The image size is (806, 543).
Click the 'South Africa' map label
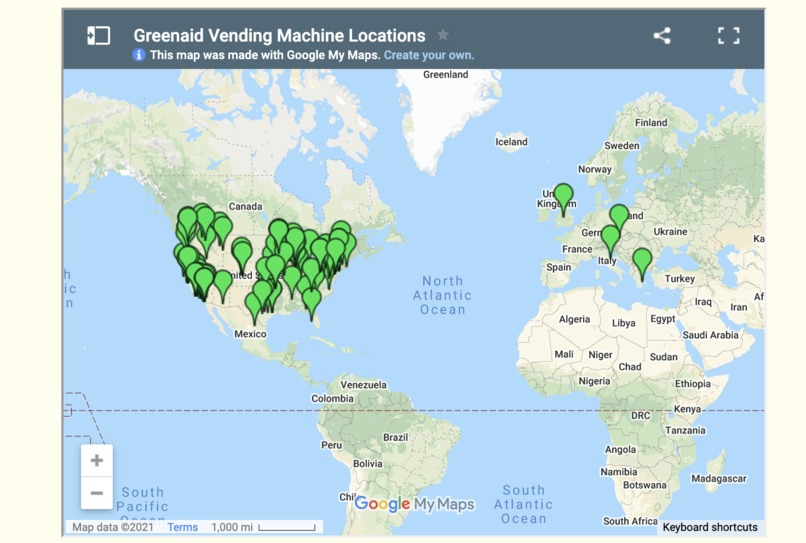[x=630, y=521]
